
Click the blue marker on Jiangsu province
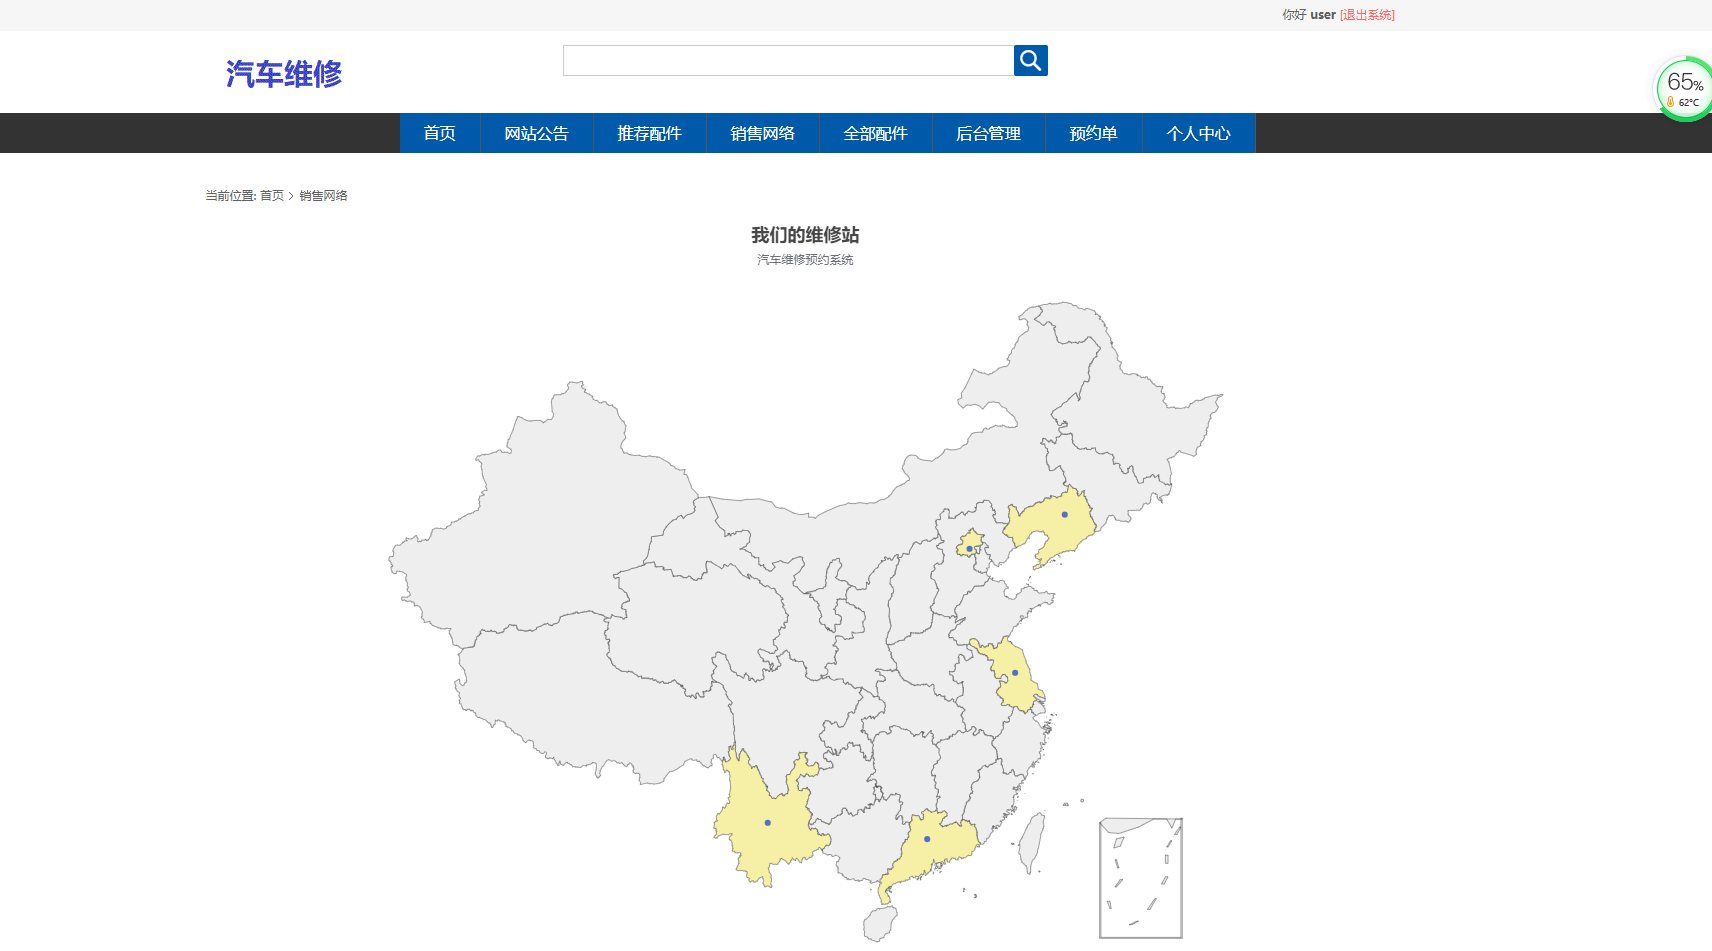[1015, 675]
